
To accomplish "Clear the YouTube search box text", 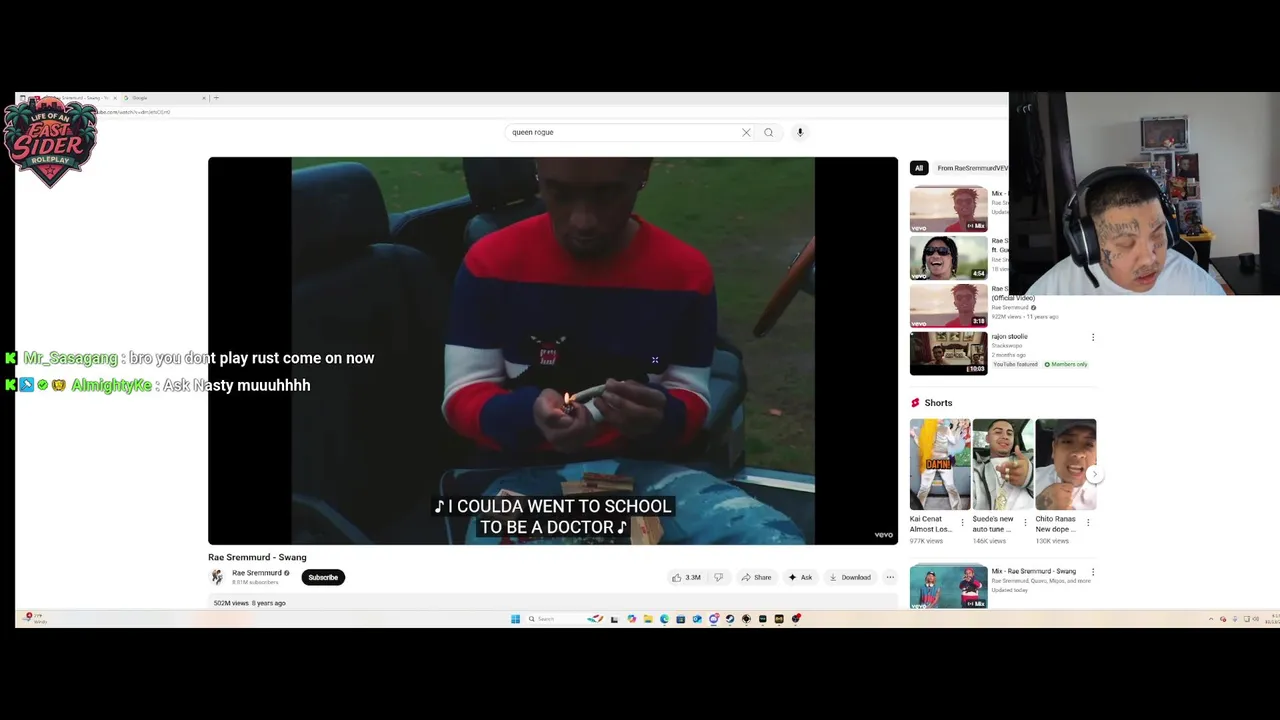I will click(746, 132).
